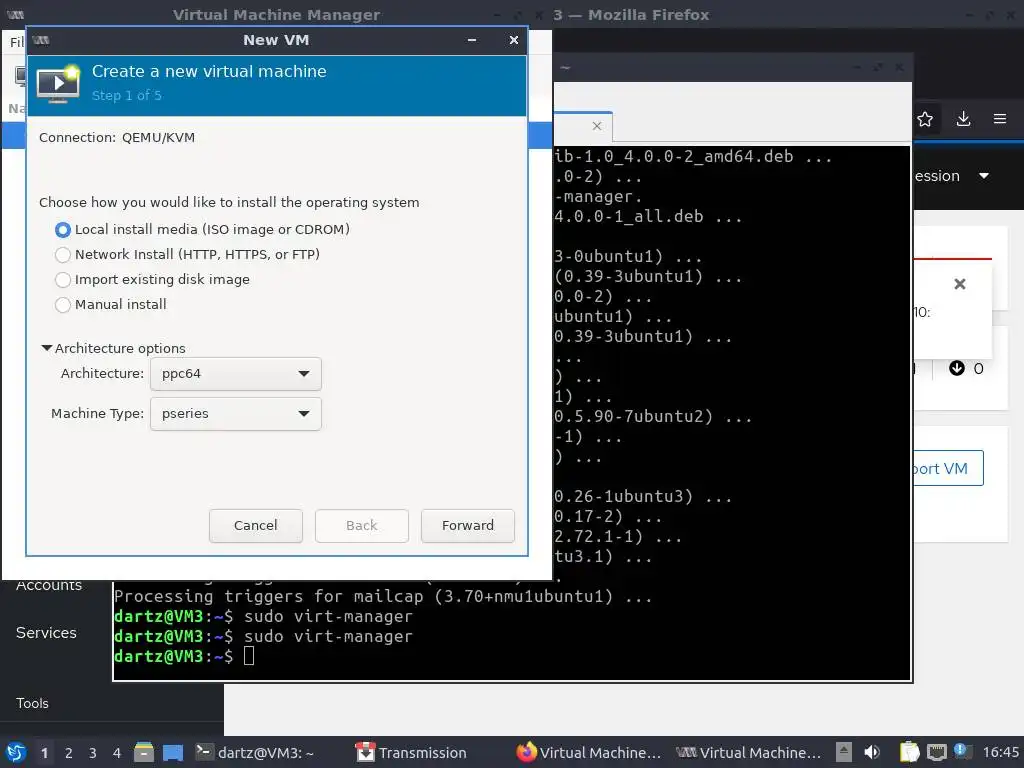Open Firefox downloads panel
Screen dimensions: 1024x768
[x=963, y=119]
